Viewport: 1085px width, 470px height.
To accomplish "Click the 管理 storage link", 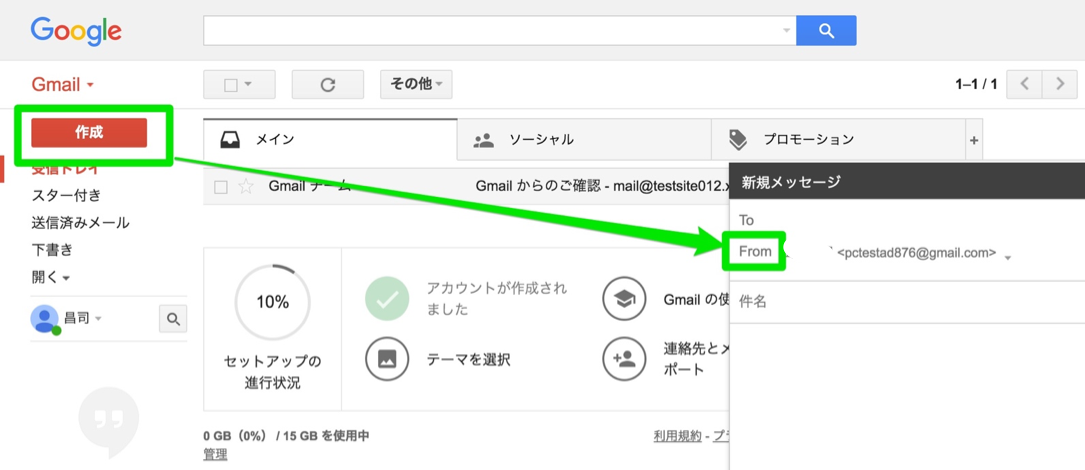I will [215, 455].
